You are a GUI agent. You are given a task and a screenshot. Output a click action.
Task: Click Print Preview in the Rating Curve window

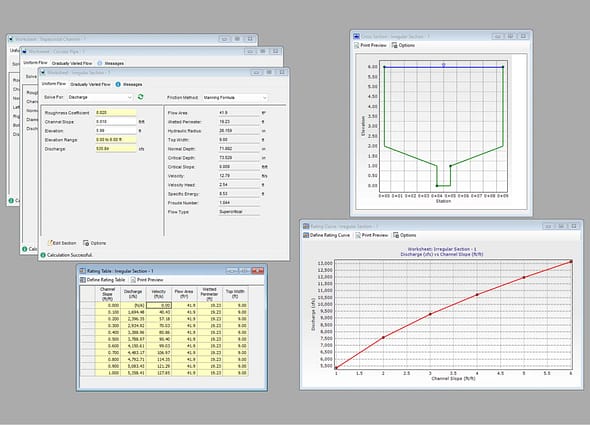coord(372,235)
